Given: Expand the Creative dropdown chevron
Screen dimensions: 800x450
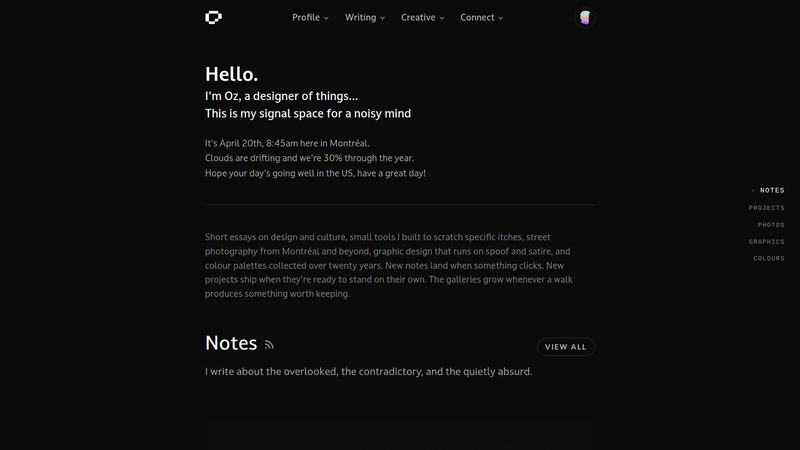Looking at the screenshot, I should (x=442, y=18).
